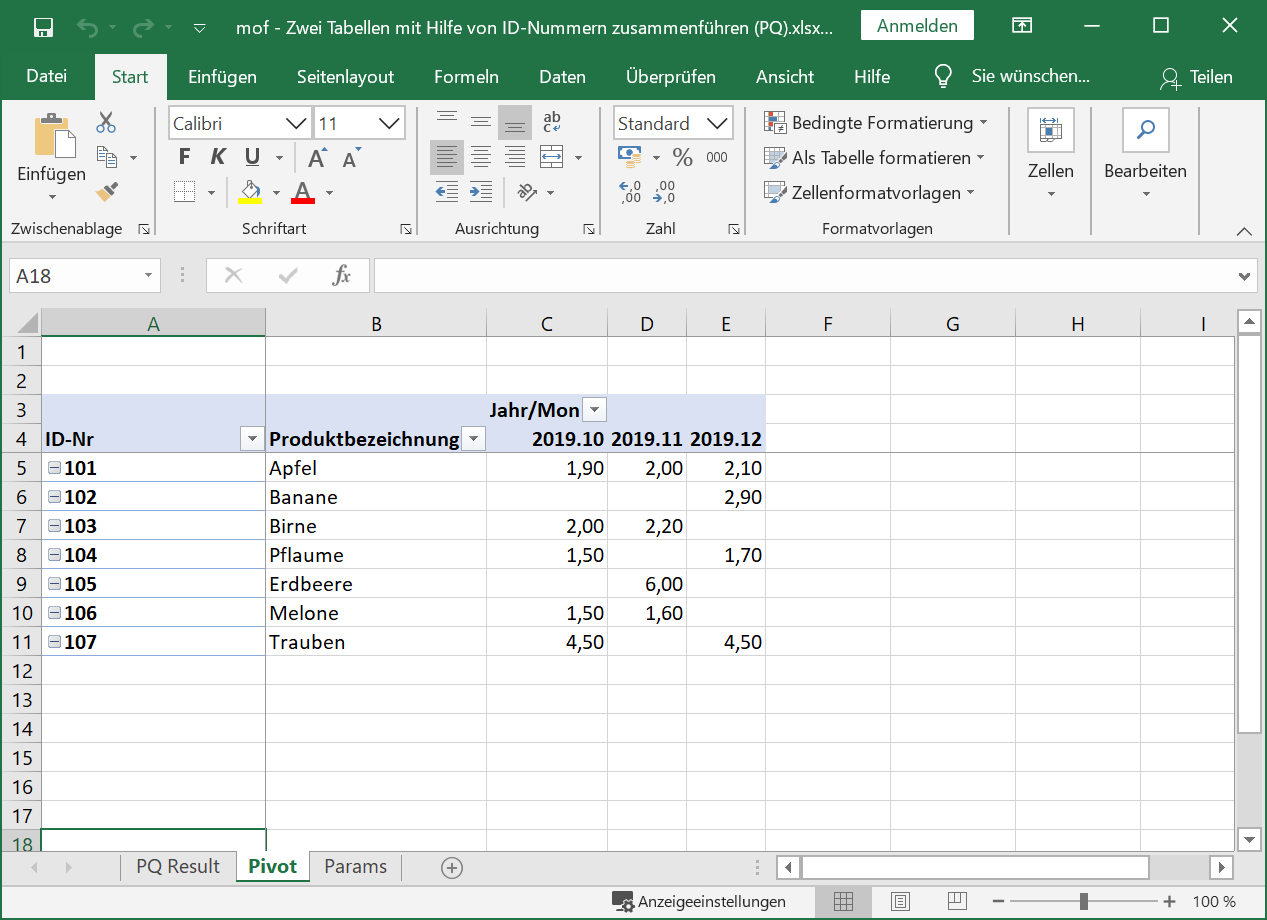Click the text wrap icon
This screenshot has width=1267, height=920.
pyautogui.click(x=552, y=122)
